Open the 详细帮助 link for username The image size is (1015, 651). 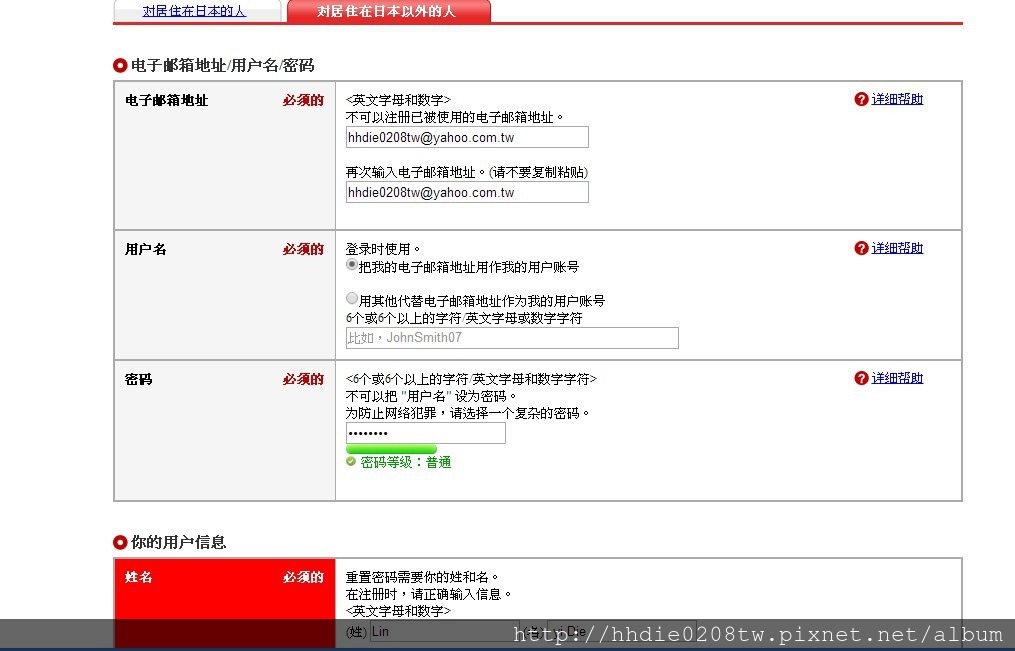pyautogui.click(x=897, y=248)
